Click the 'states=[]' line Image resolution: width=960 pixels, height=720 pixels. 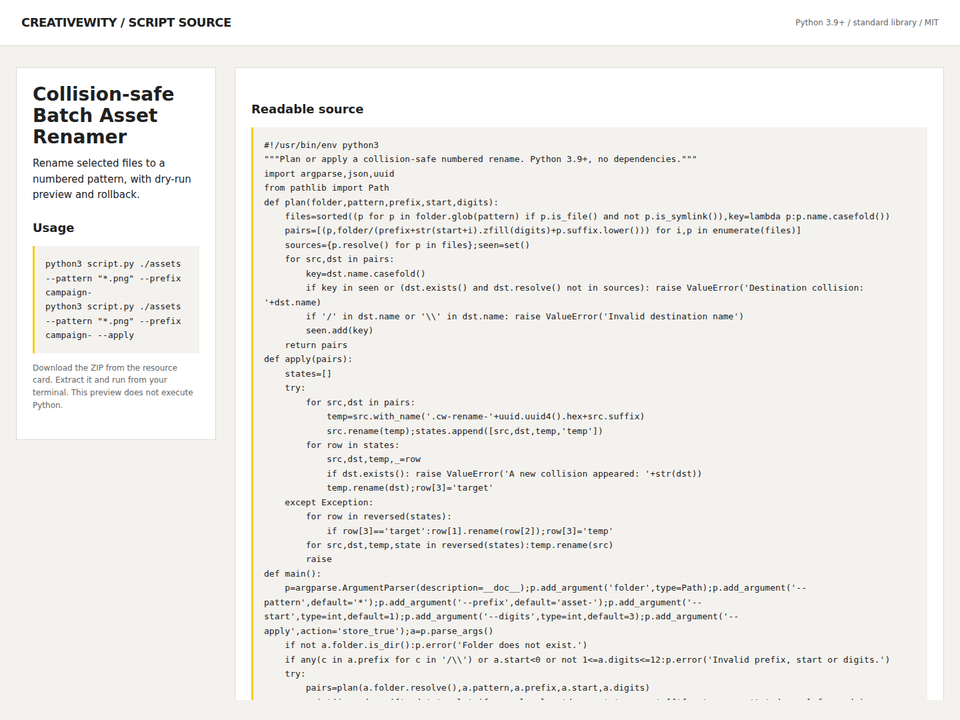click(x=308, y=374)
